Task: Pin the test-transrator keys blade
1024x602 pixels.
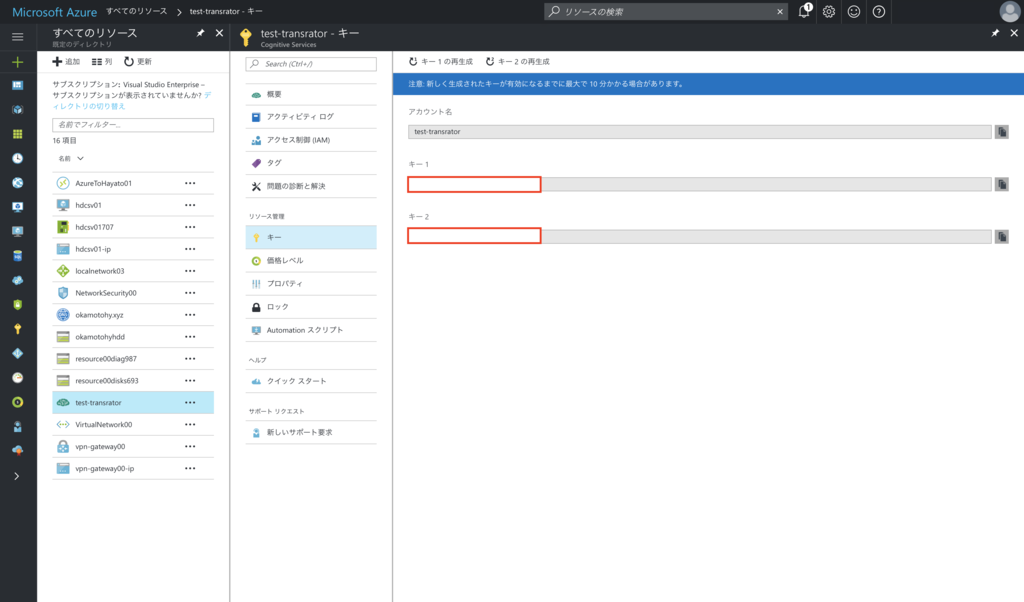Action: pyautogui.click(x=995, y=33)
